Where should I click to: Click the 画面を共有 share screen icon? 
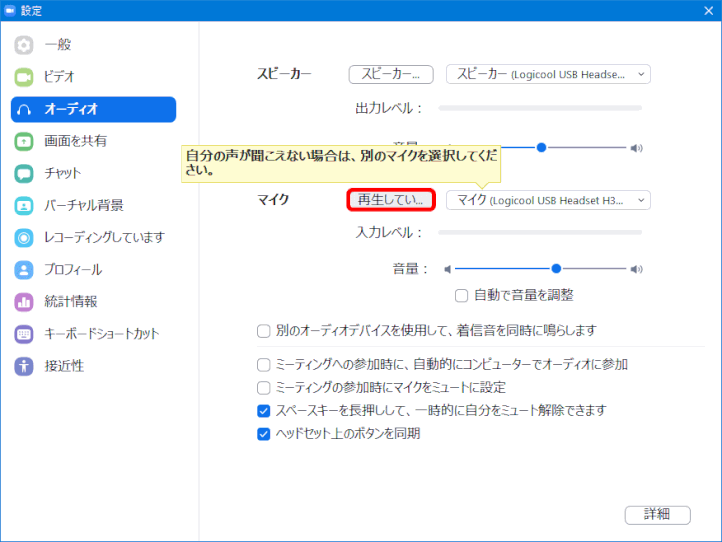pos(23,141)
